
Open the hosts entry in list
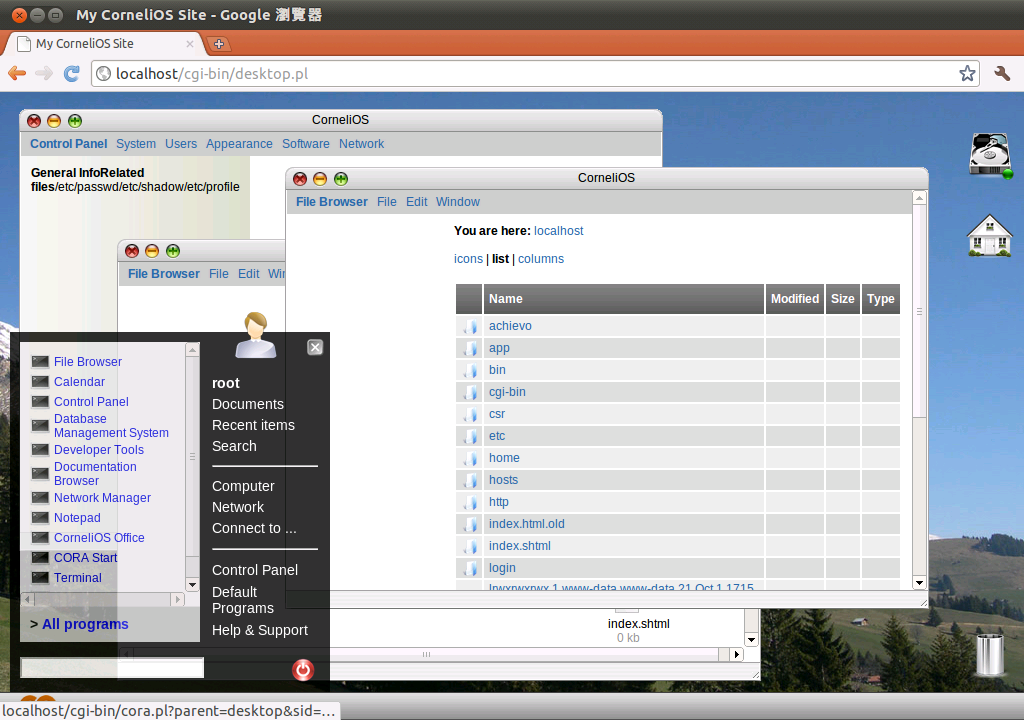(503, 480)
